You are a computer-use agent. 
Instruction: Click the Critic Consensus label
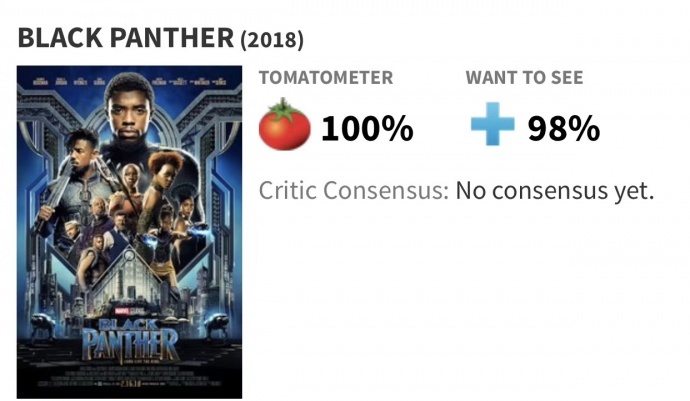[353, 191]
